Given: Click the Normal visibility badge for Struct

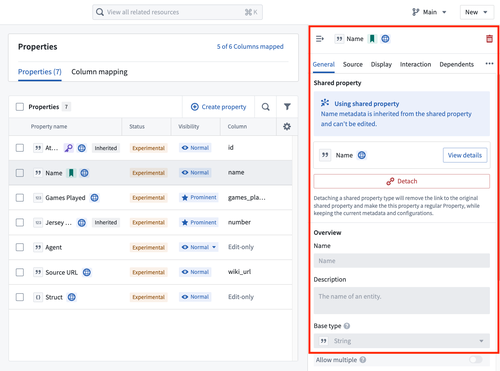Looking at the screenshot, I should [x=195, y=297].
